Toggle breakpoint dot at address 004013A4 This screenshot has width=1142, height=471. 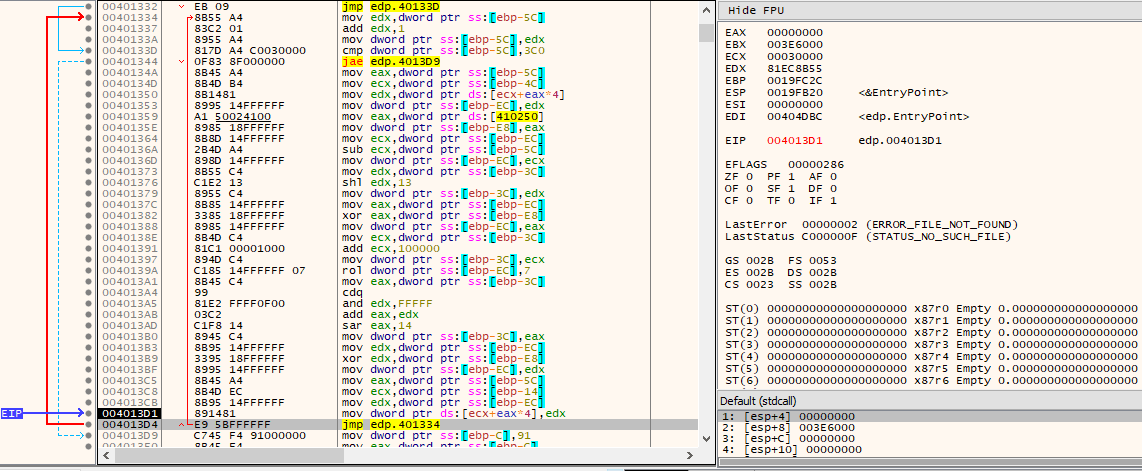(x=88, y=291)
